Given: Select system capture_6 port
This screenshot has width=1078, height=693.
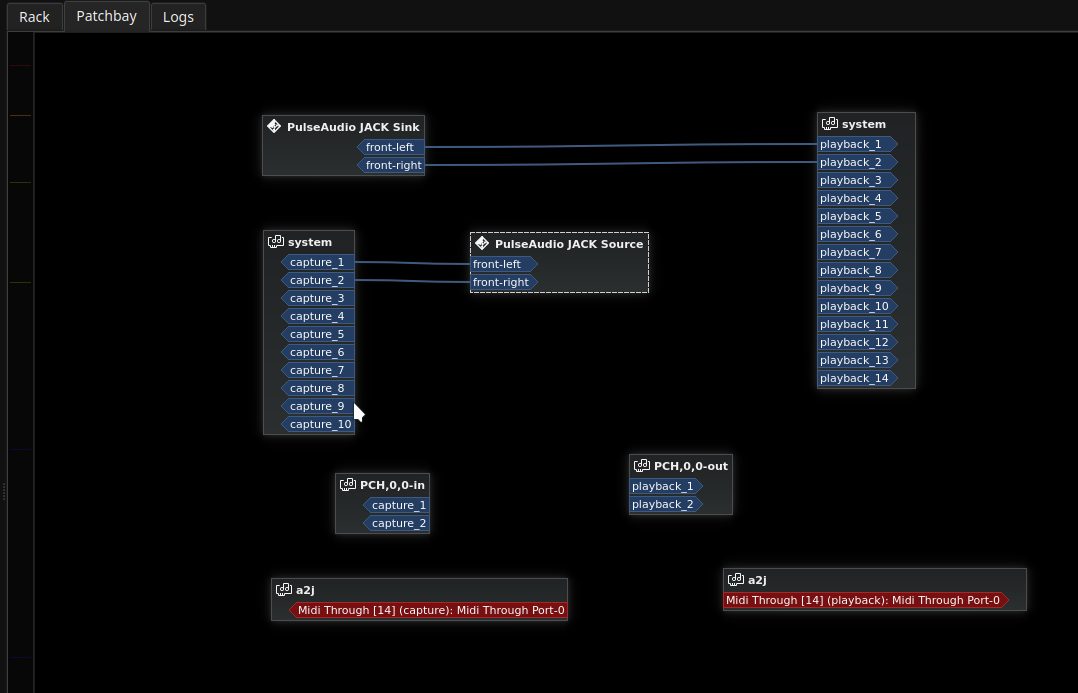Looking at the screenshot, I should [x=318, y=352].
